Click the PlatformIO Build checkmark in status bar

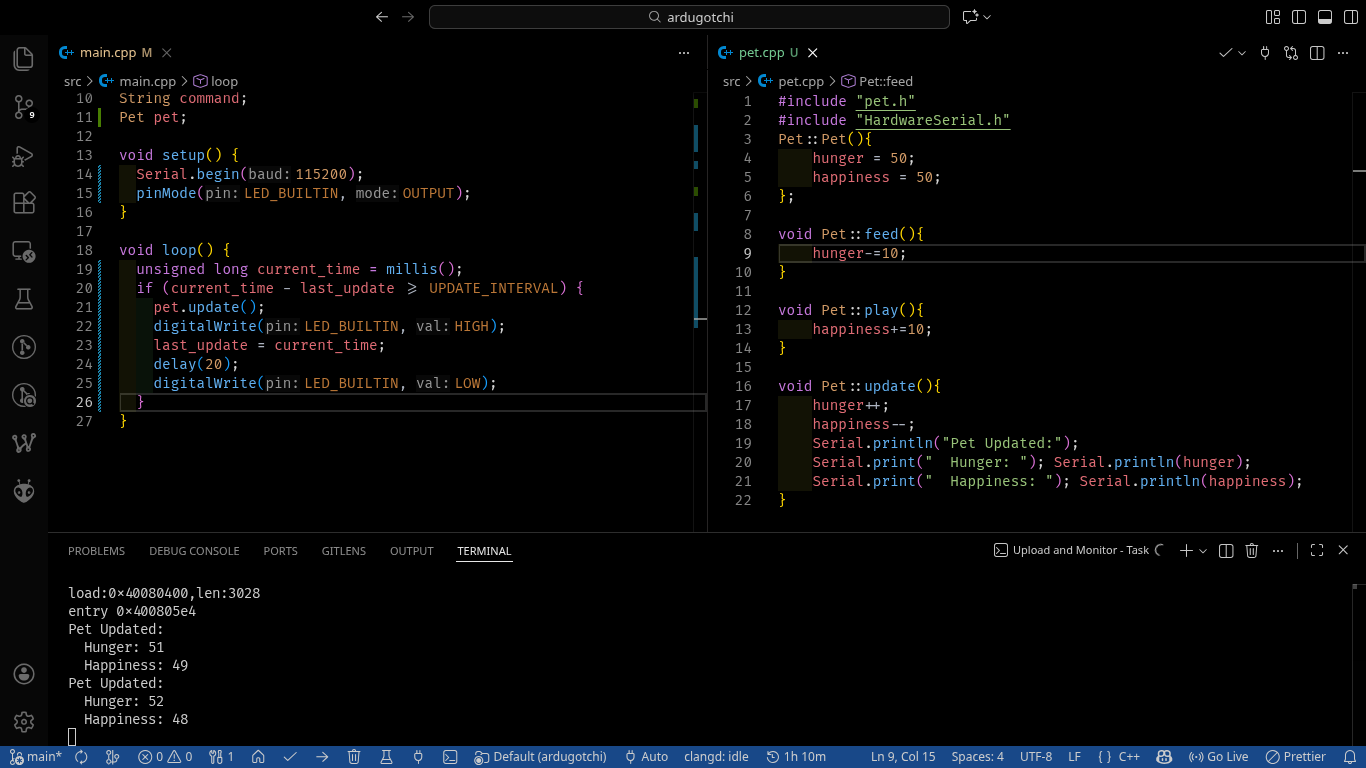(290, 757)
